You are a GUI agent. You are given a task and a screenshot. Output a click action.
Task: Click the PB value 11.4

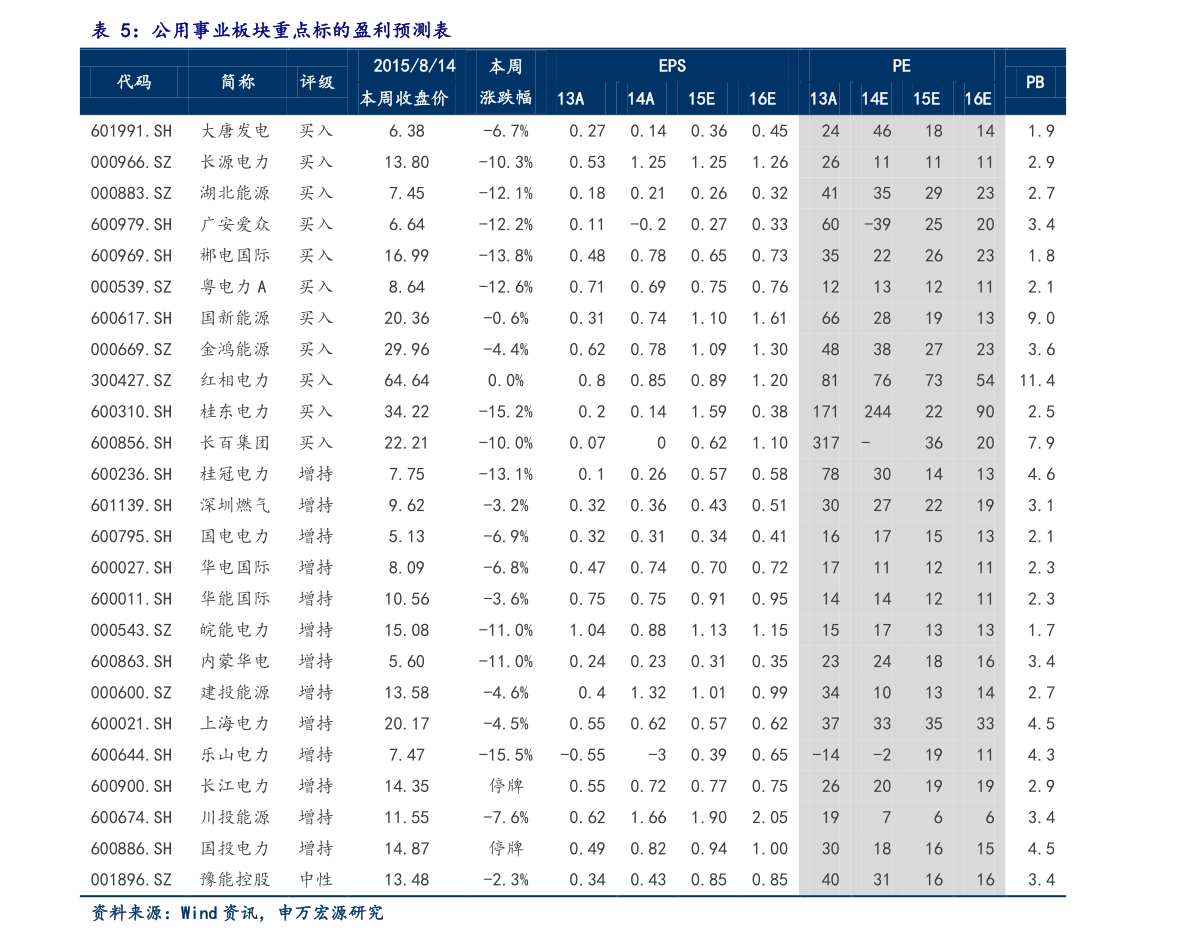coord(1037,381)
